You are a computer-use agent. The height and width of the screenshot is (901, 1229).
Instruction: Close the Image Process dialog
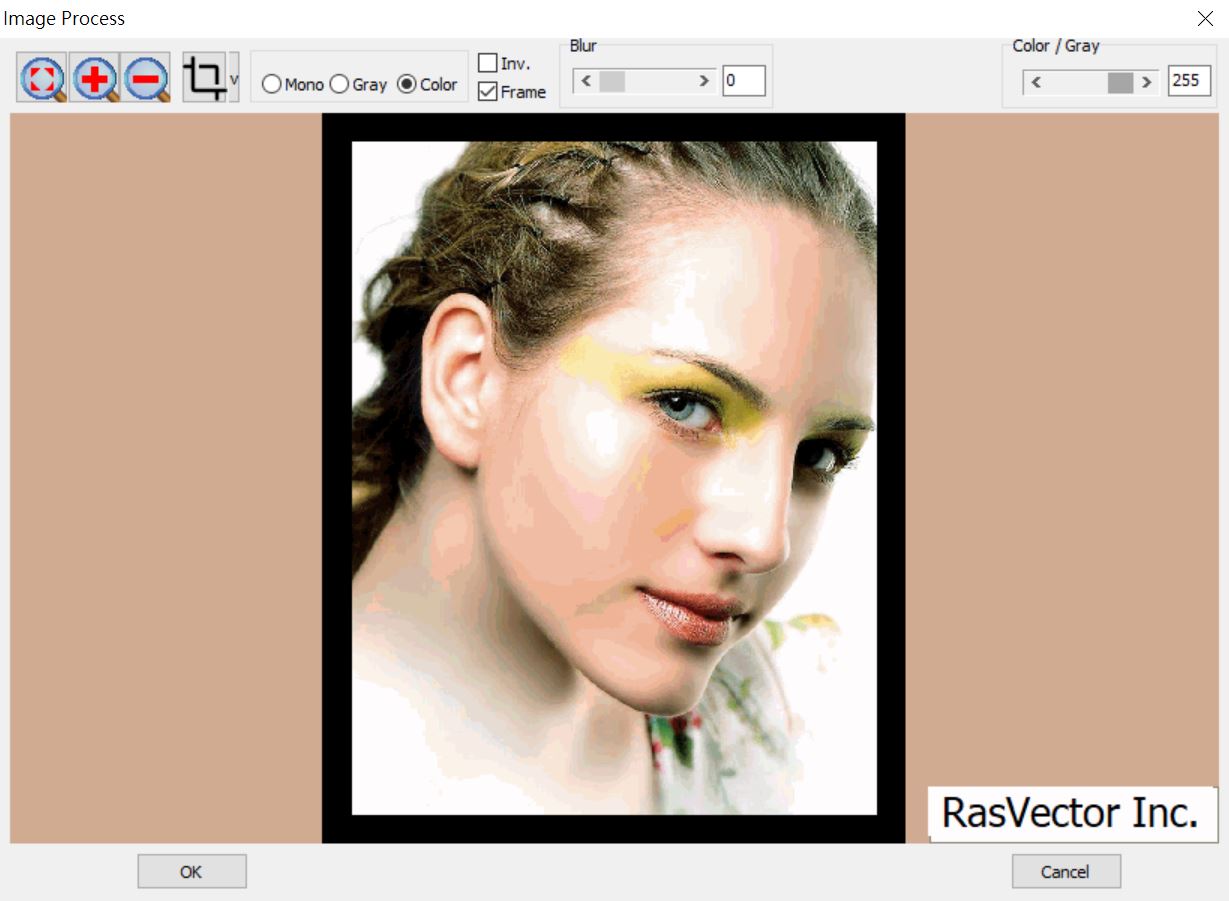click(1205, 18)
